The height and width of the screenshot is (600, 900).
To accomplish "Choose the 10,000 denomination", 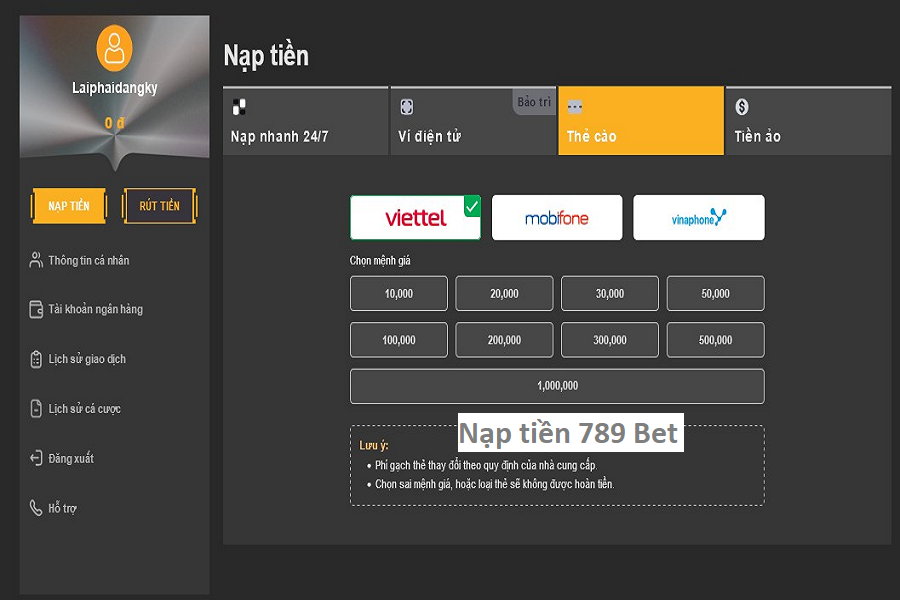I will [x=398, y=294].
